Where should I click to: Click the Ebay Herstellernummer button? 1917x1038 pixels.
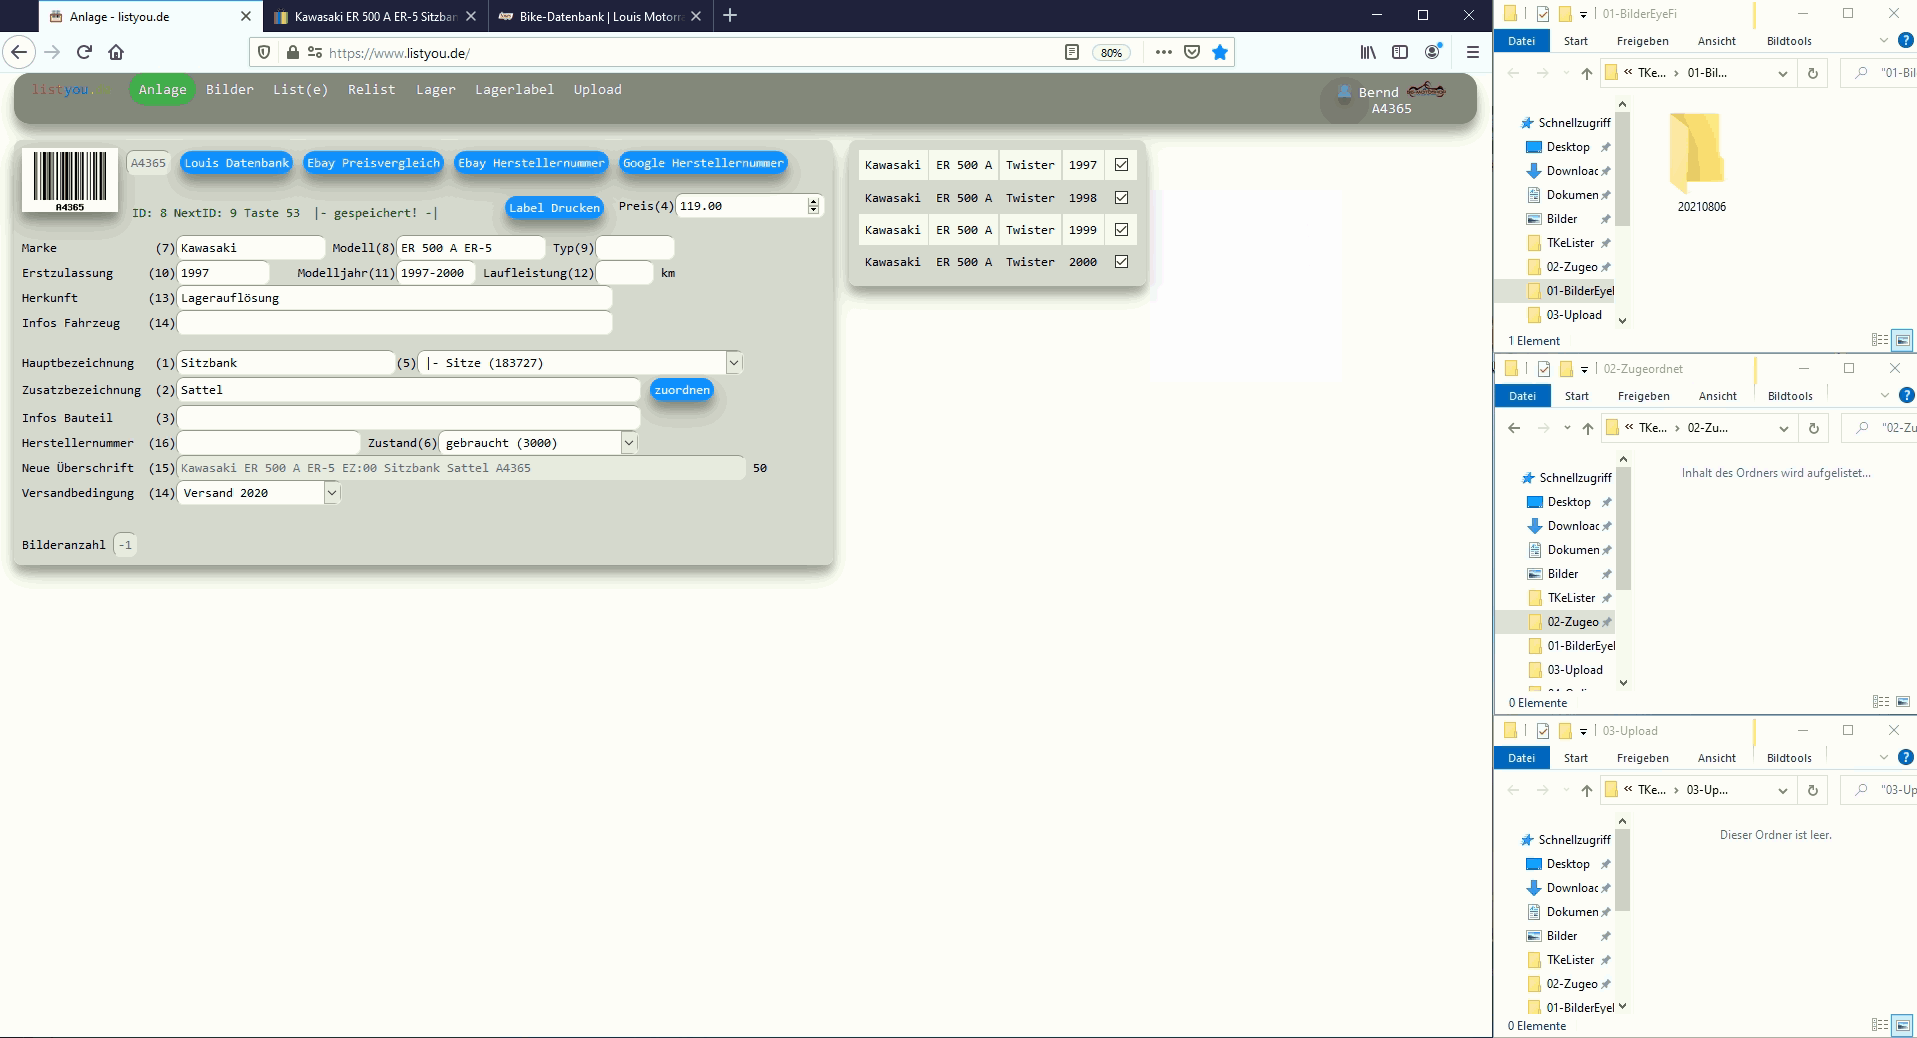pyautogui.click(x=531, y=163)
